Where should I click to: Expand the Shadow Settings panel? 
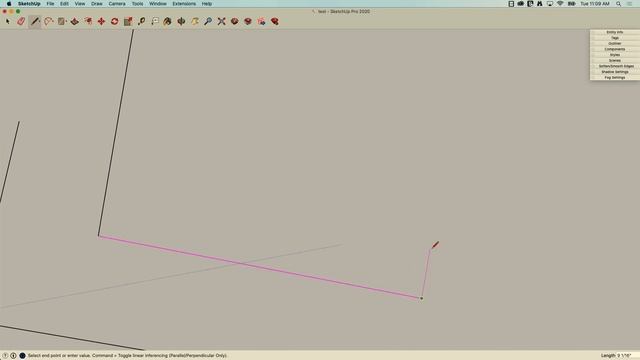point(615,72)
